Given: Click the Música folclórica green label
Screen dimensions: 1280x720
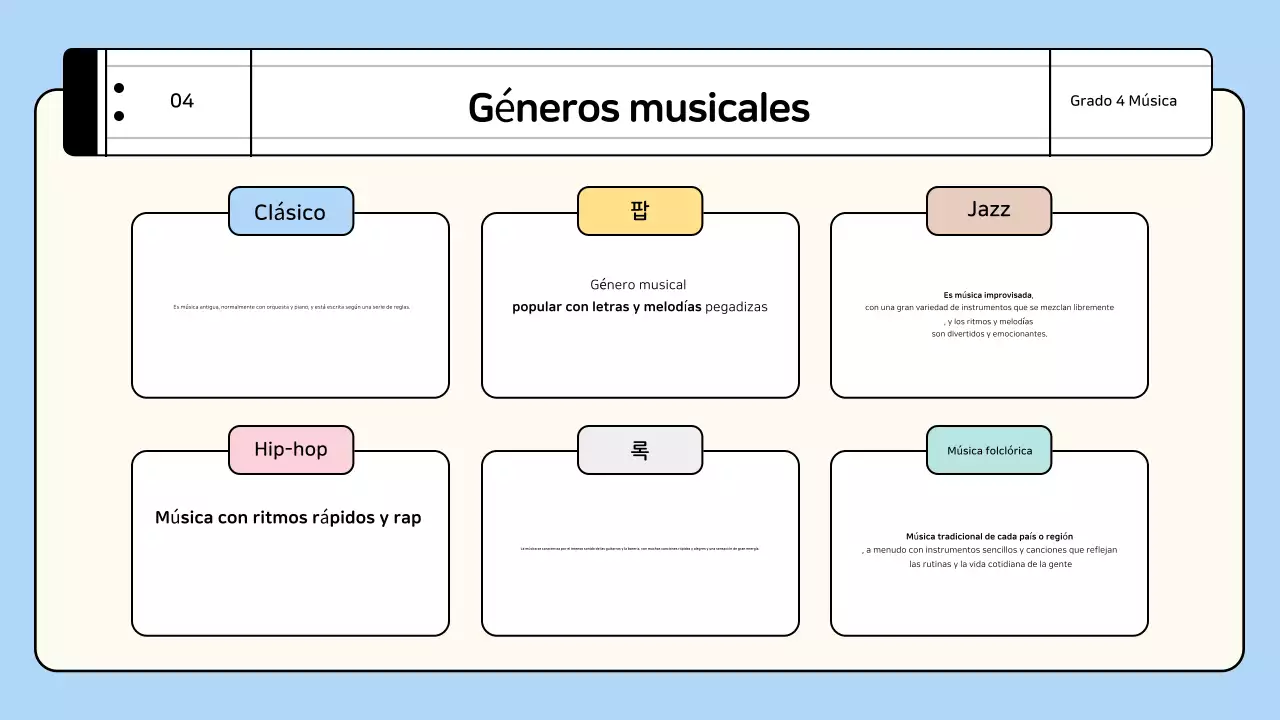Looking at the screenshot, I should coord(989,450).
